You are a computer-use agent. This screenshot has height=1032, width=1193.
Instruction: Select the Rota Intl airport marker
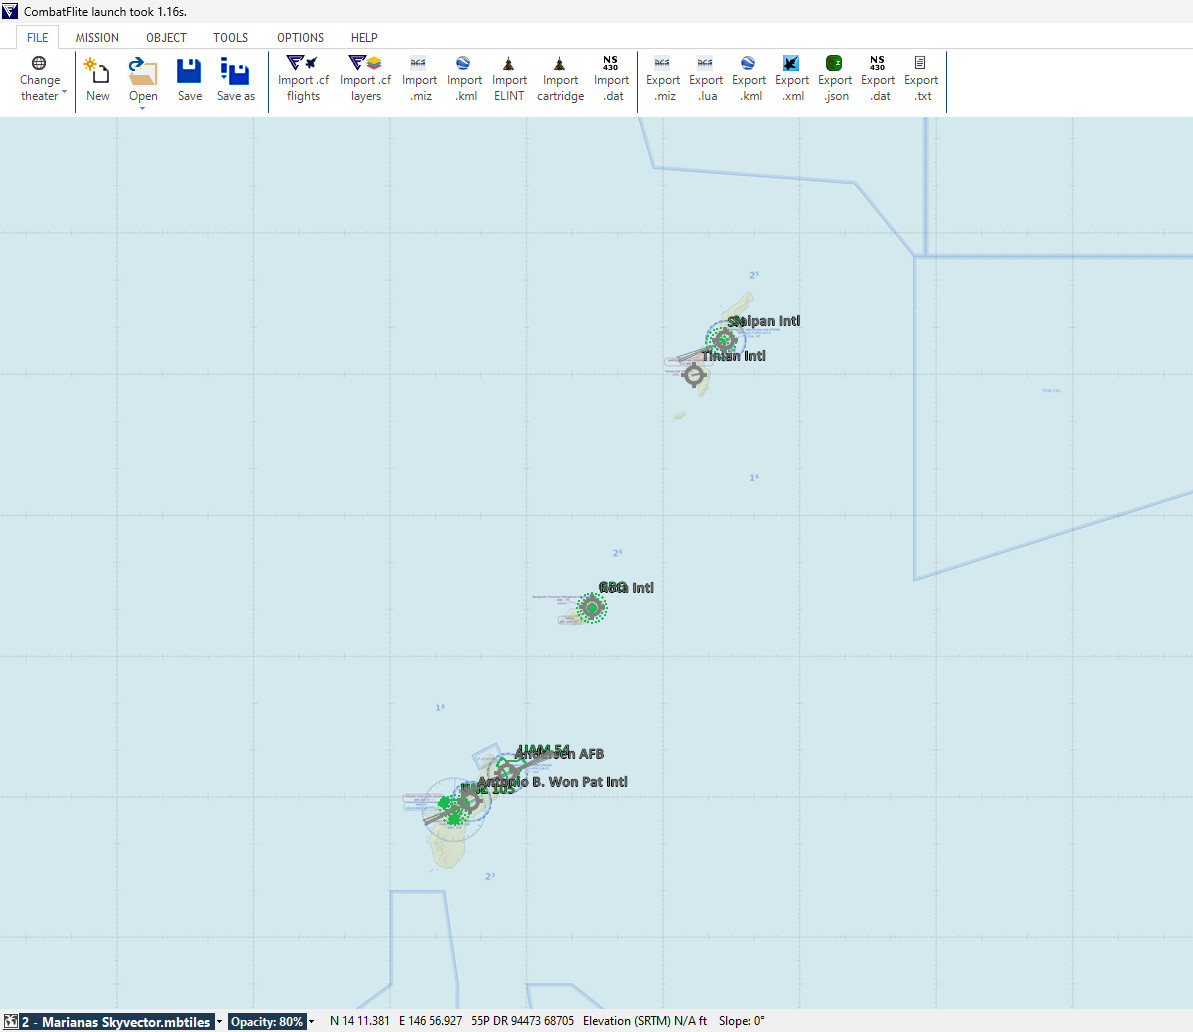pyautogui.click(x=592, y=607)
